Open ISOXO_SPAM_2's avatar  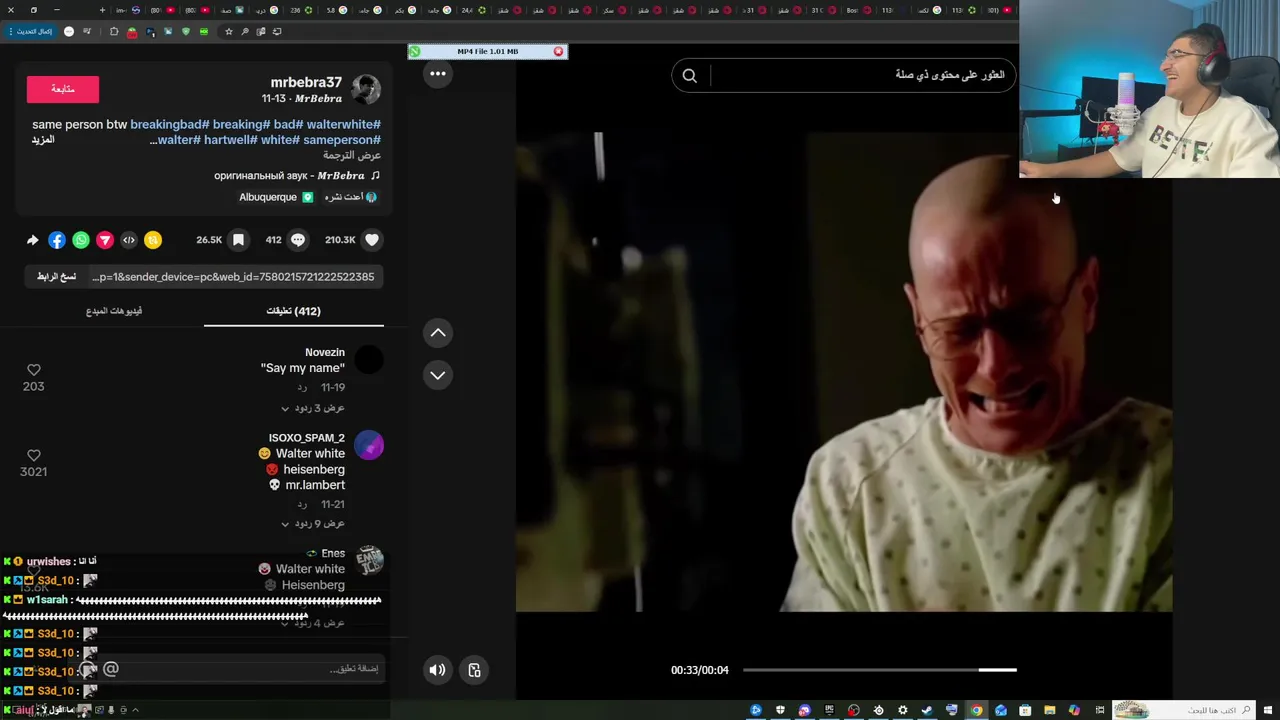pos(369,446)
